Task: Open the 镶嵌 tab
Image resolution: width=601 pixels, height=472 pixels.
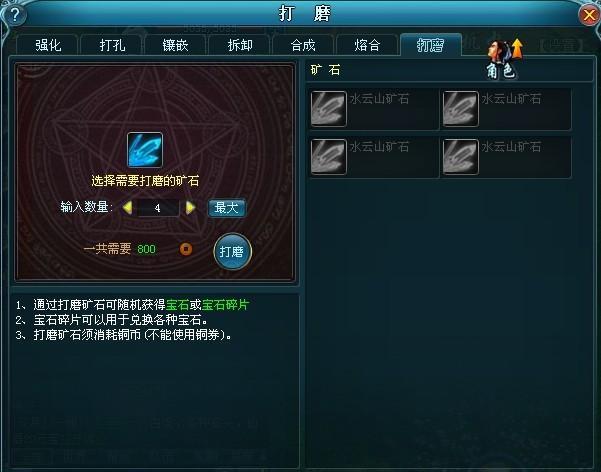Action: click(x=176, y=45)
